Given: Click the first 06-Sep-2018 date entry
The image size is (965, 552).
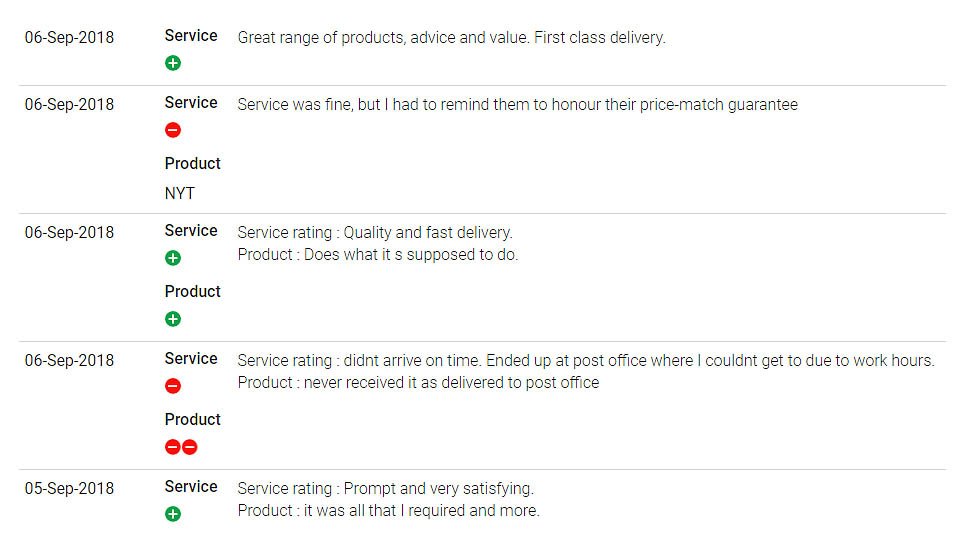Looking at the screenshot, I should point(69,38).
